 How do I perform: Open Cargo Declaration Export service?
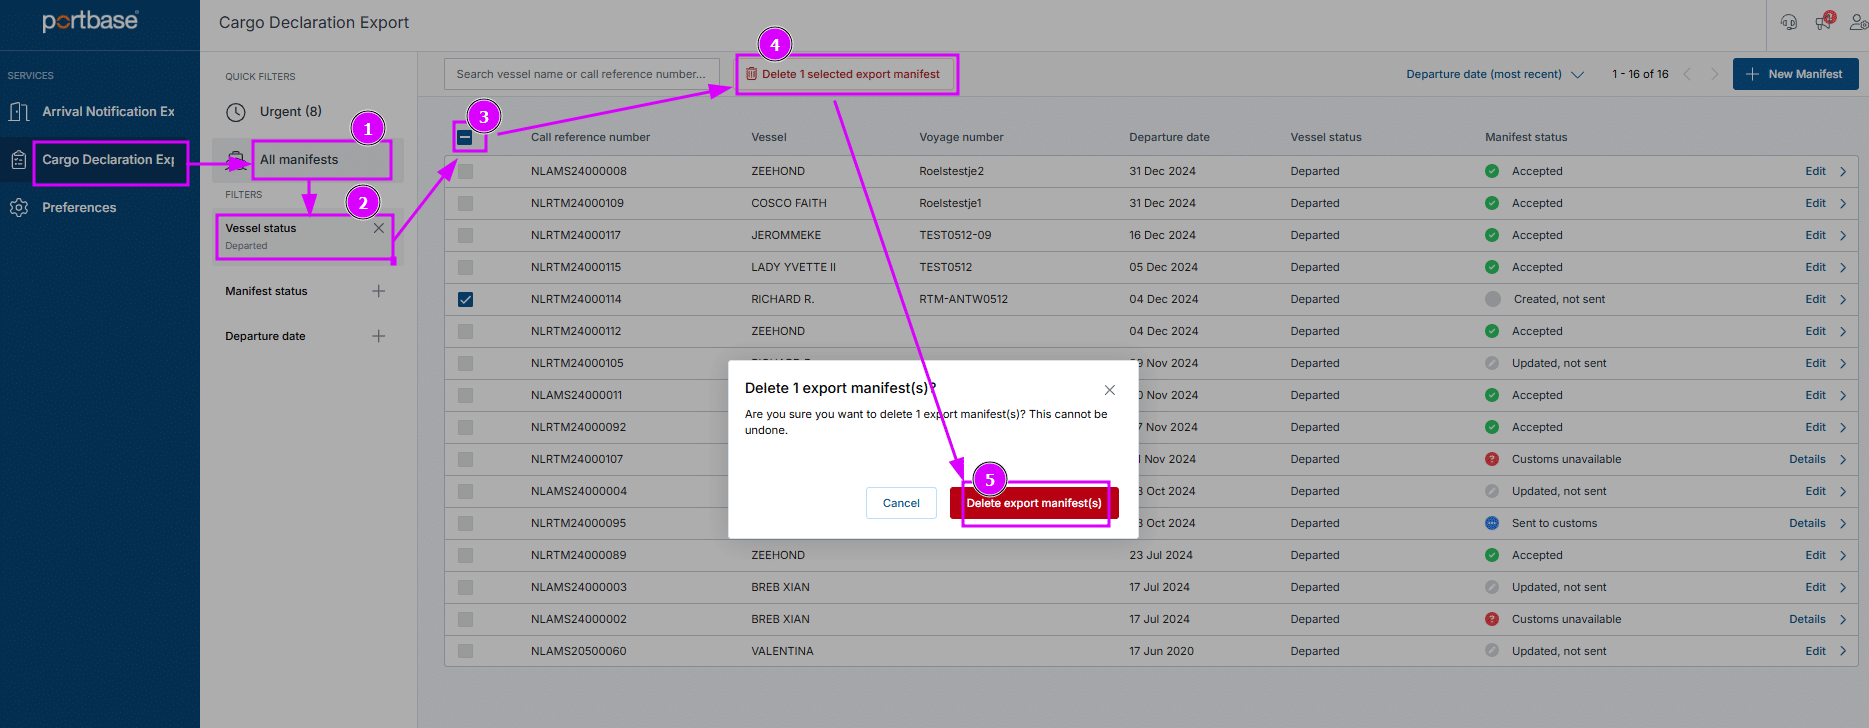[108, 160]
